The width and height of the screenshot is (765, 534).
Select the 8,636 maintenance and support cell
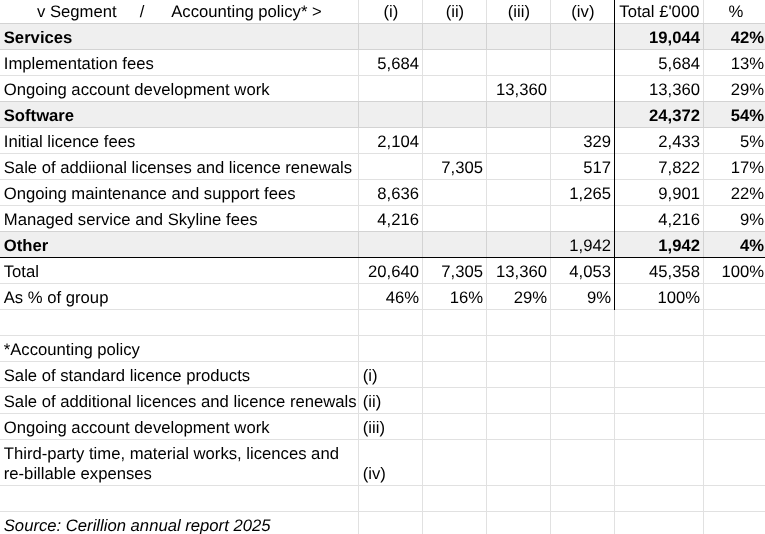coord(397,193)
